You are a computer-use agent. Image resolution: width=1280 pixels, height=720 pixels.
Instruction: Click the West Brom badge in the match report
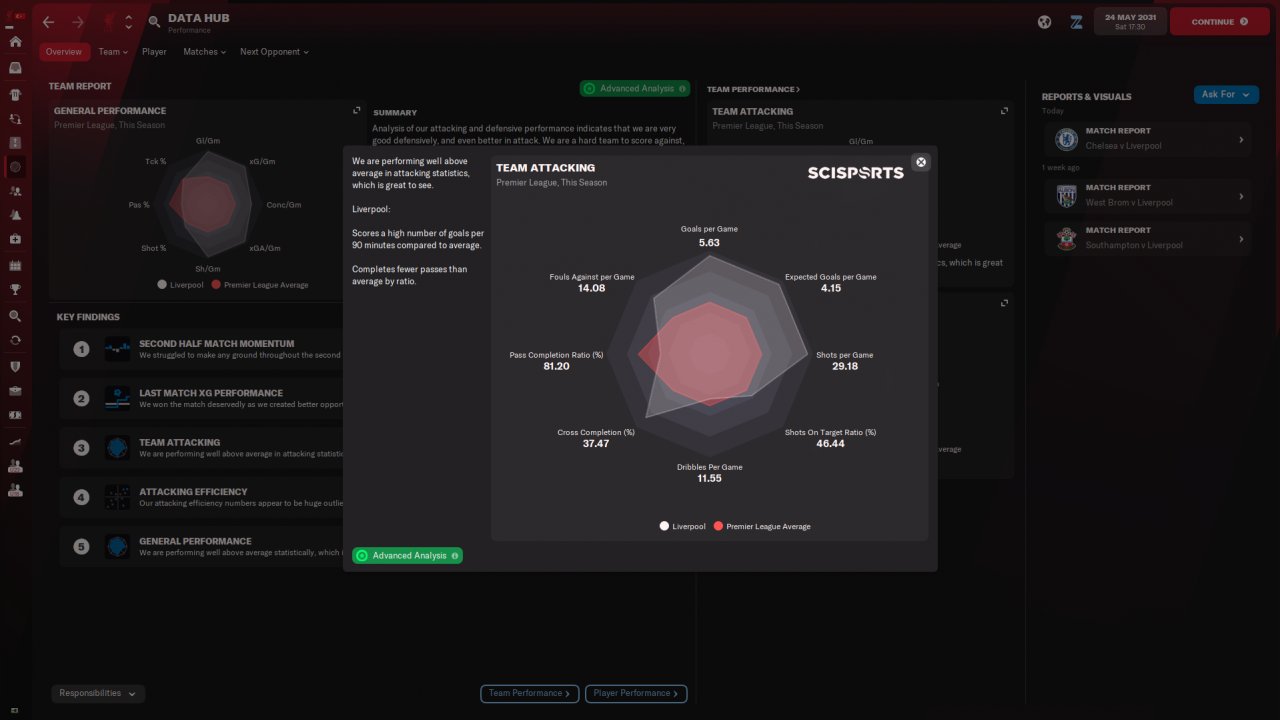(x=1066, y=196)
